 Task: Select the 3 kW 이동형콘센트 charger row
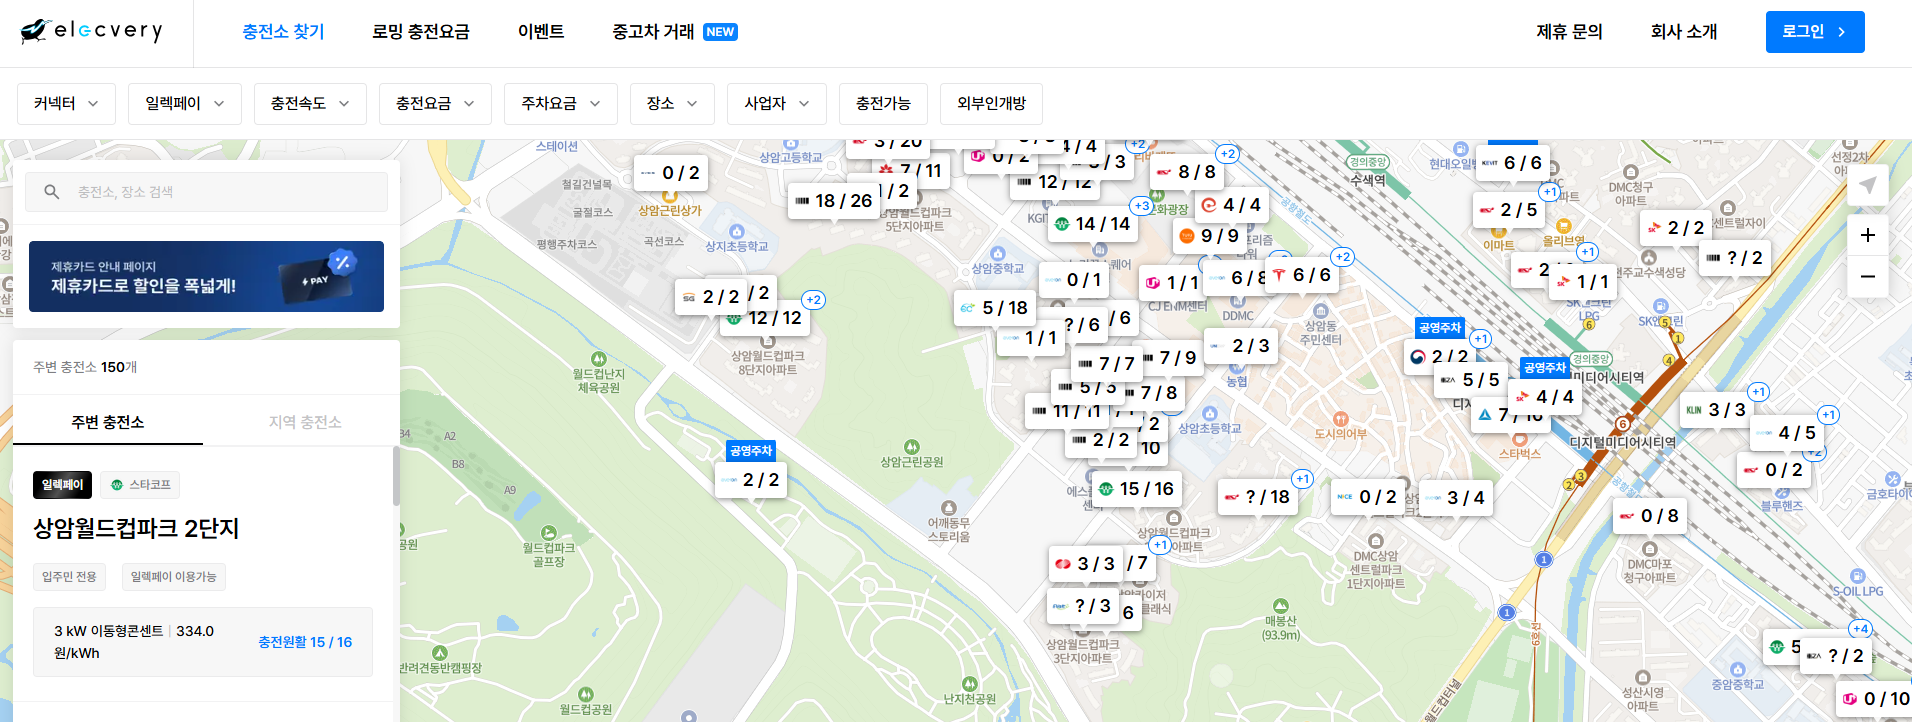[x=203, y=642]
